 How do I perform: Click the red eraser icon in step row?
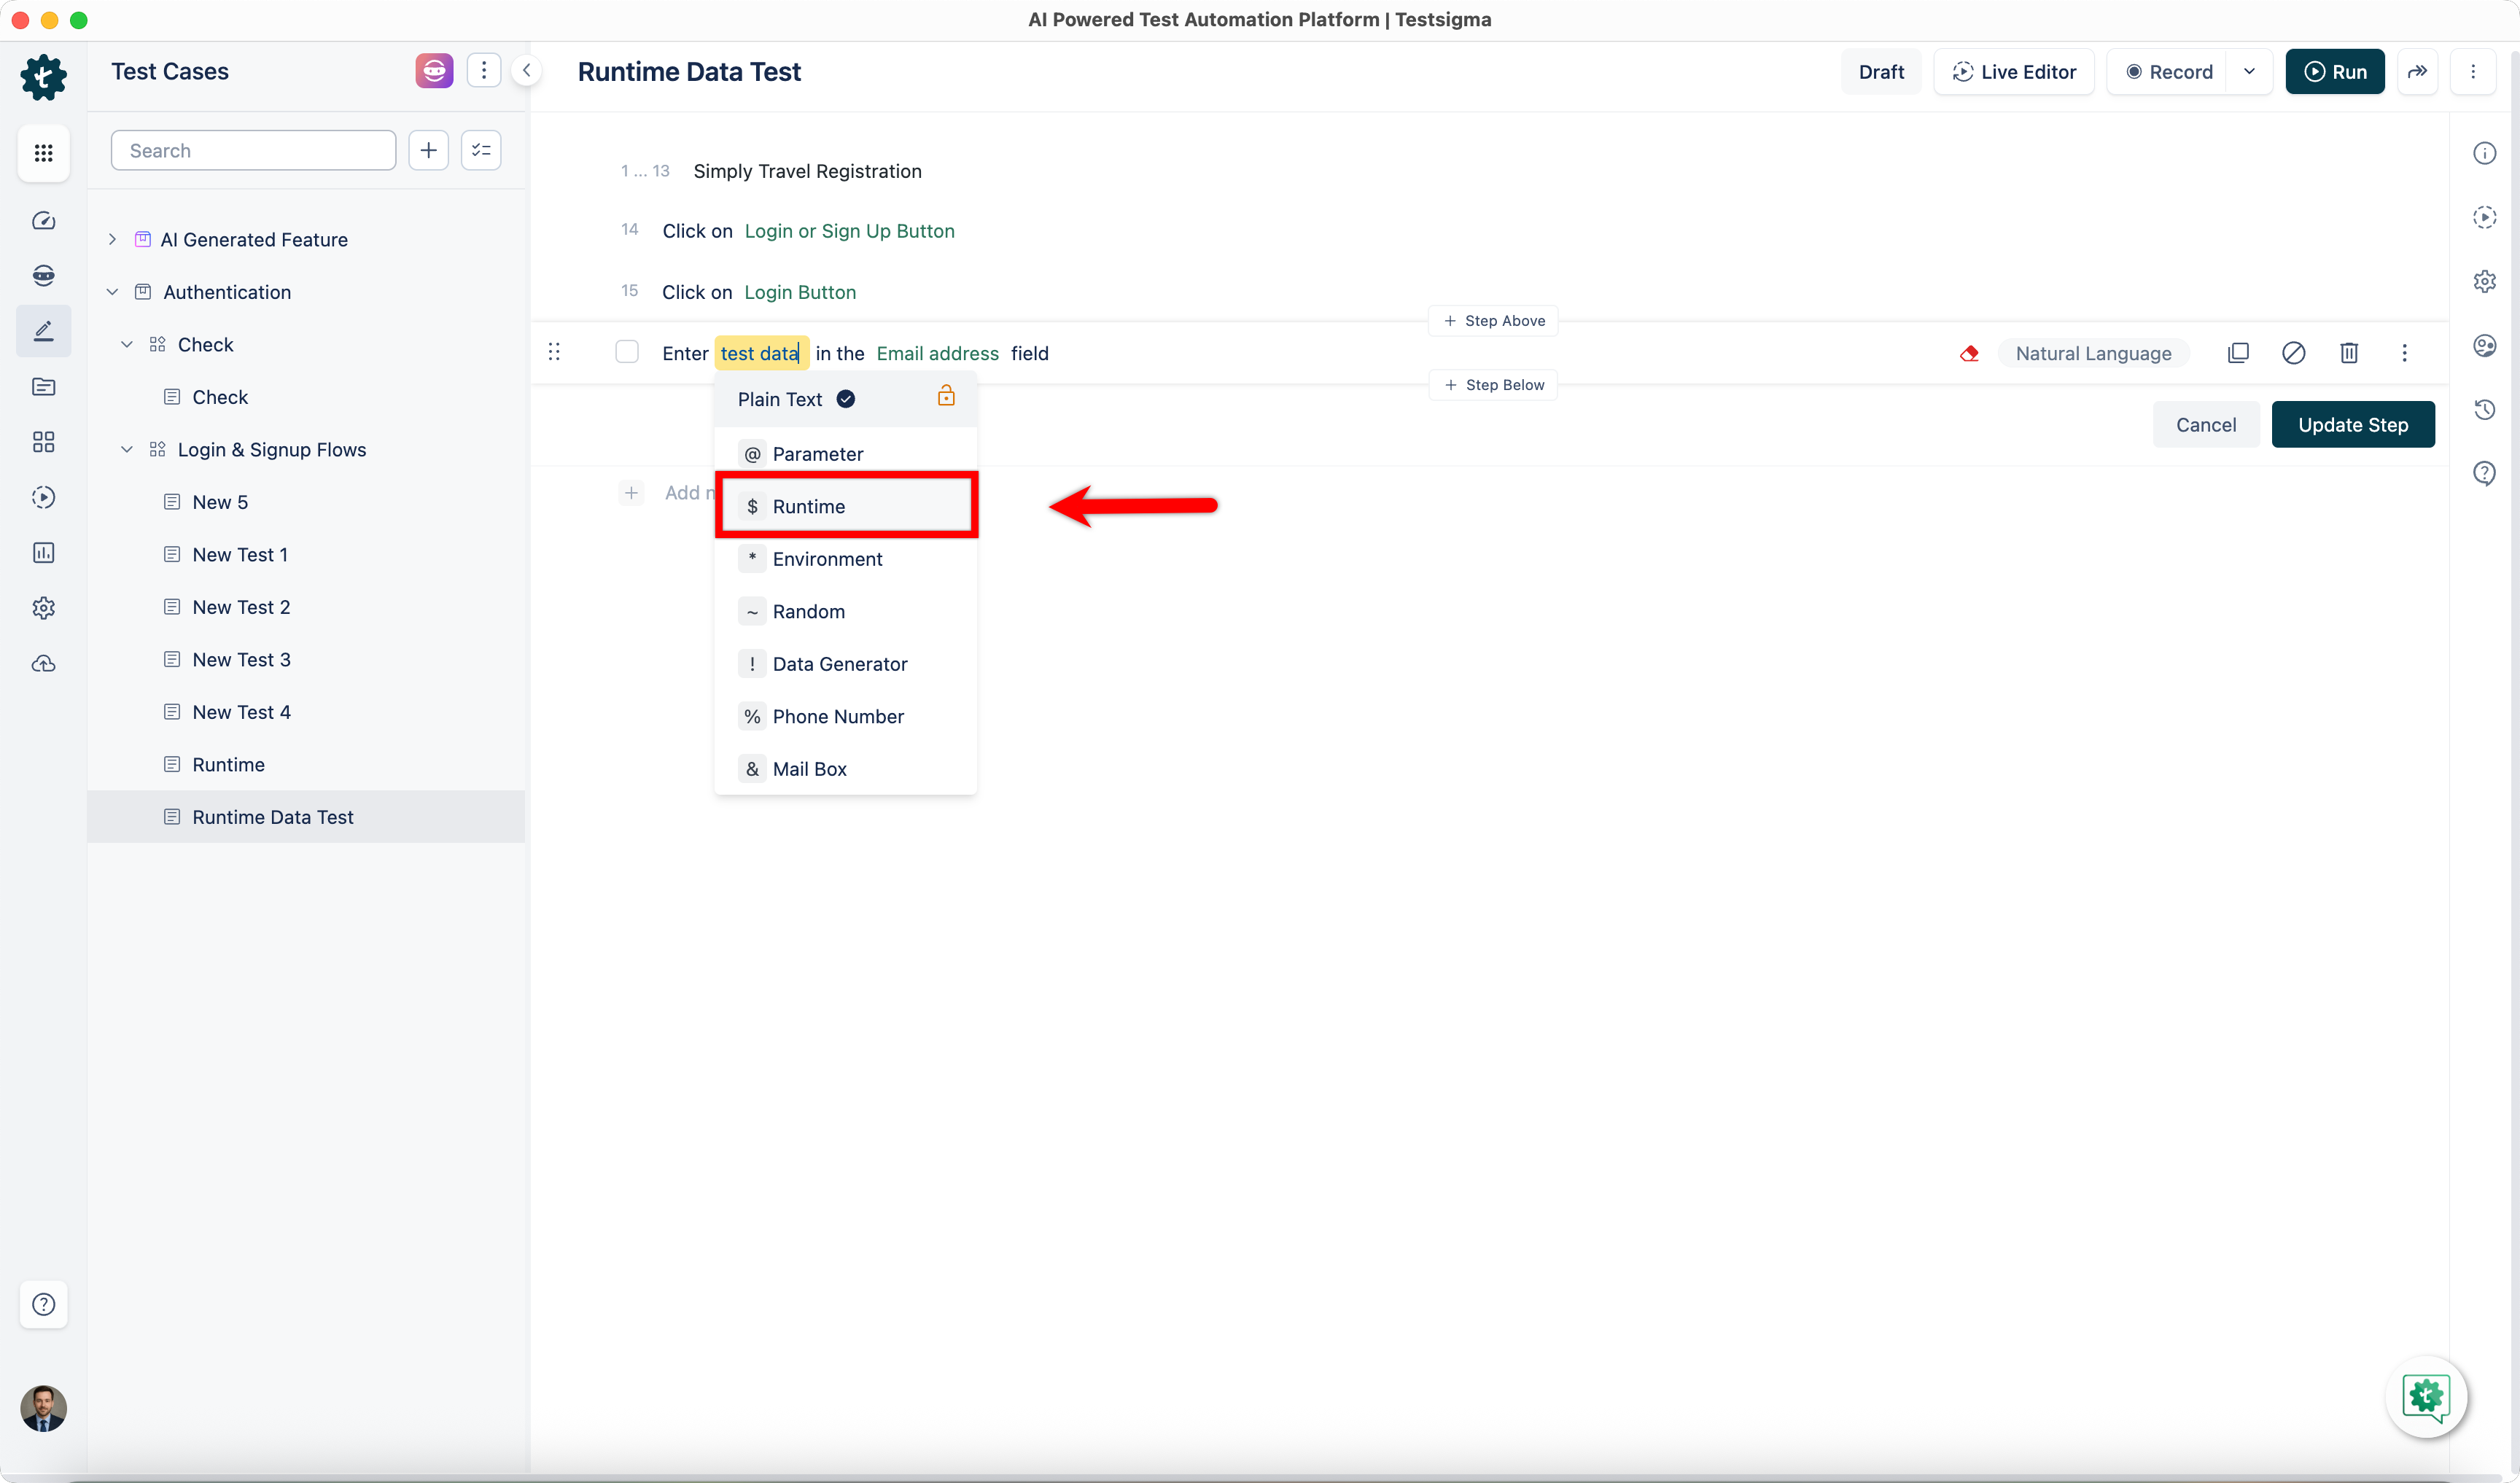pyautogui.click(x=1969, y=353)
